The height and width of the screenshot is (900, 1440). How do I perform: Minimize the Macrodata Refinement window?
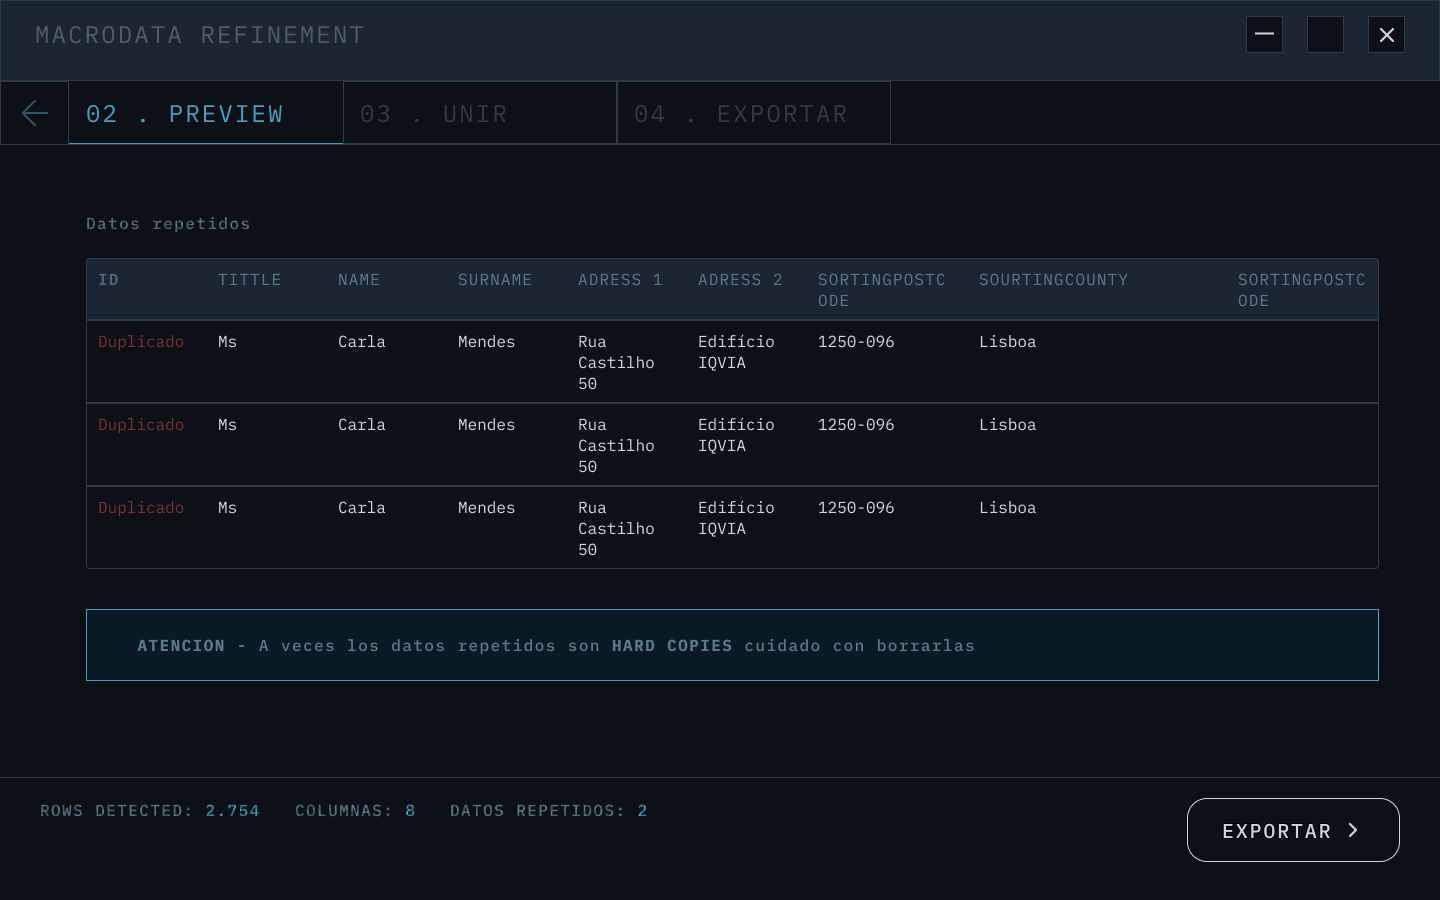pos(1264,35)
